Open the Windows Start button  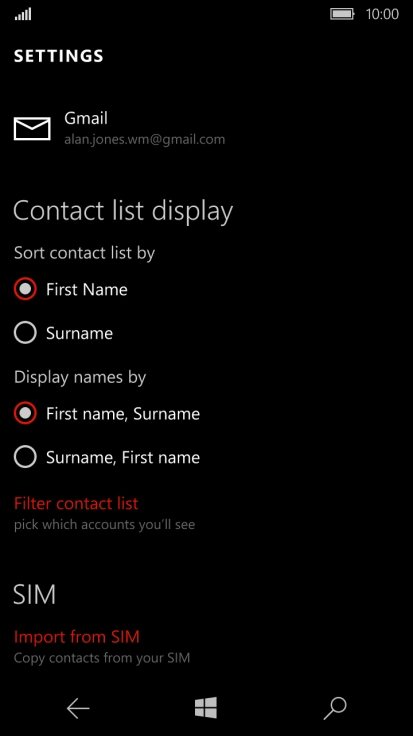pyautogui.click(x=206, y=708)
